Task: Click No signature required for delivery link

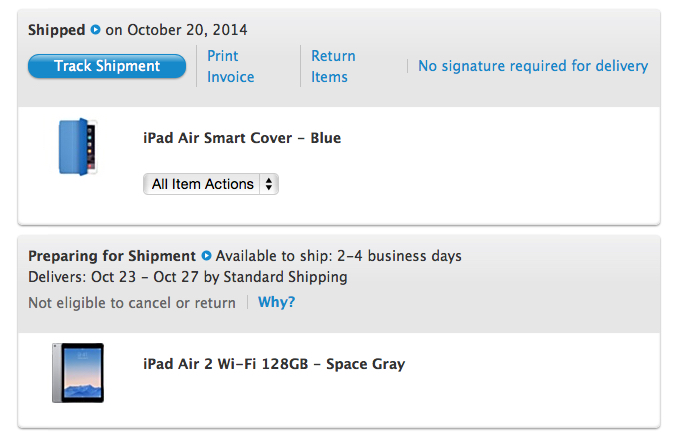Action: click(532, 66)
